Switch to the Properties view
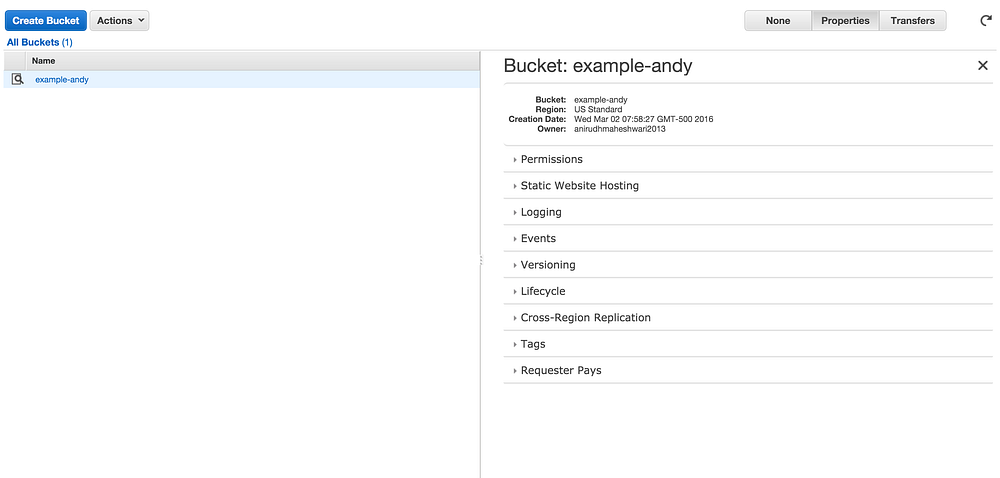The height and width of the screenshot is (478, 1000). 845,20
